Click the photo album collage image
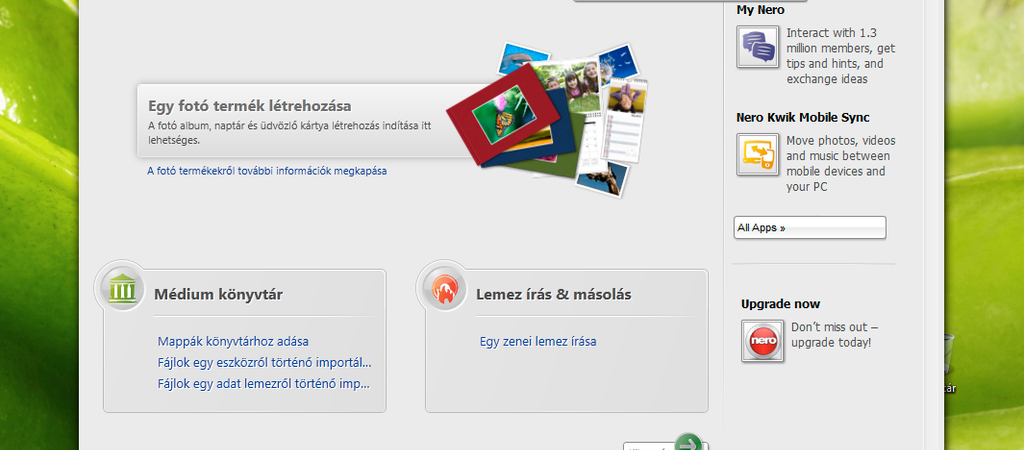 547,120
